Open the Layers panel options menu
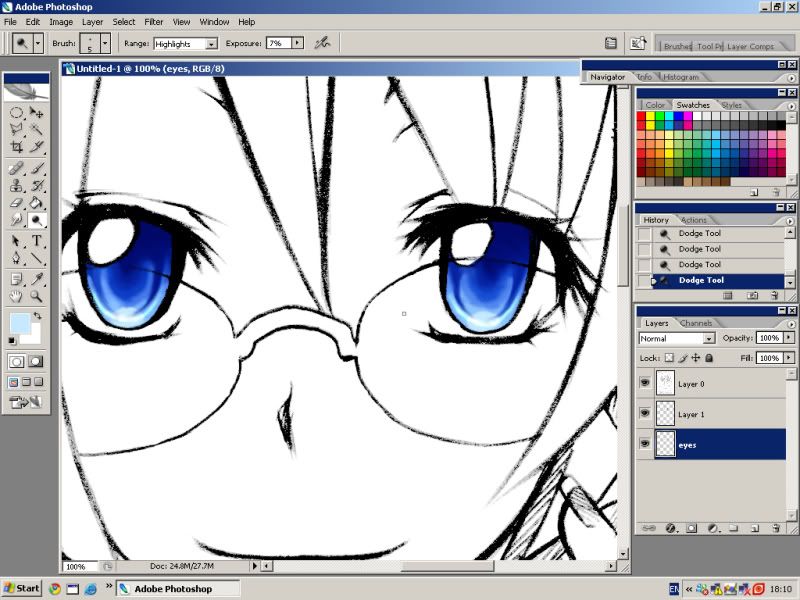The image size is (800, 600). pyautogui.click(x=791, y=323)
